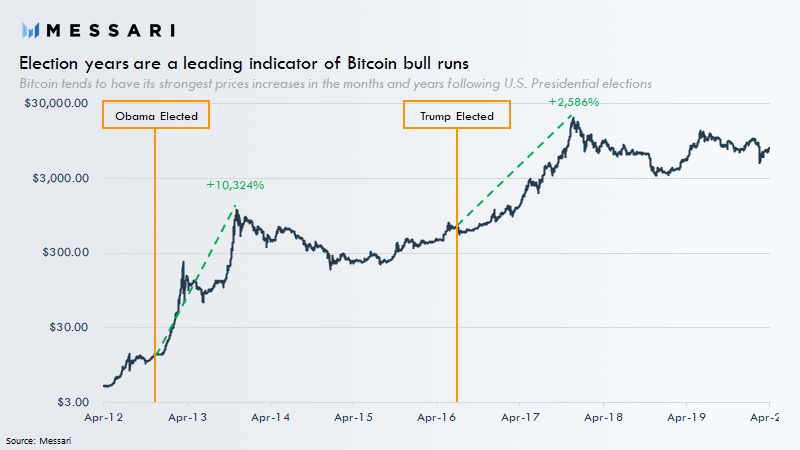Click the +2,586% gain label
The width and height of the screenshot is (800, 450).
click(573, 102)
